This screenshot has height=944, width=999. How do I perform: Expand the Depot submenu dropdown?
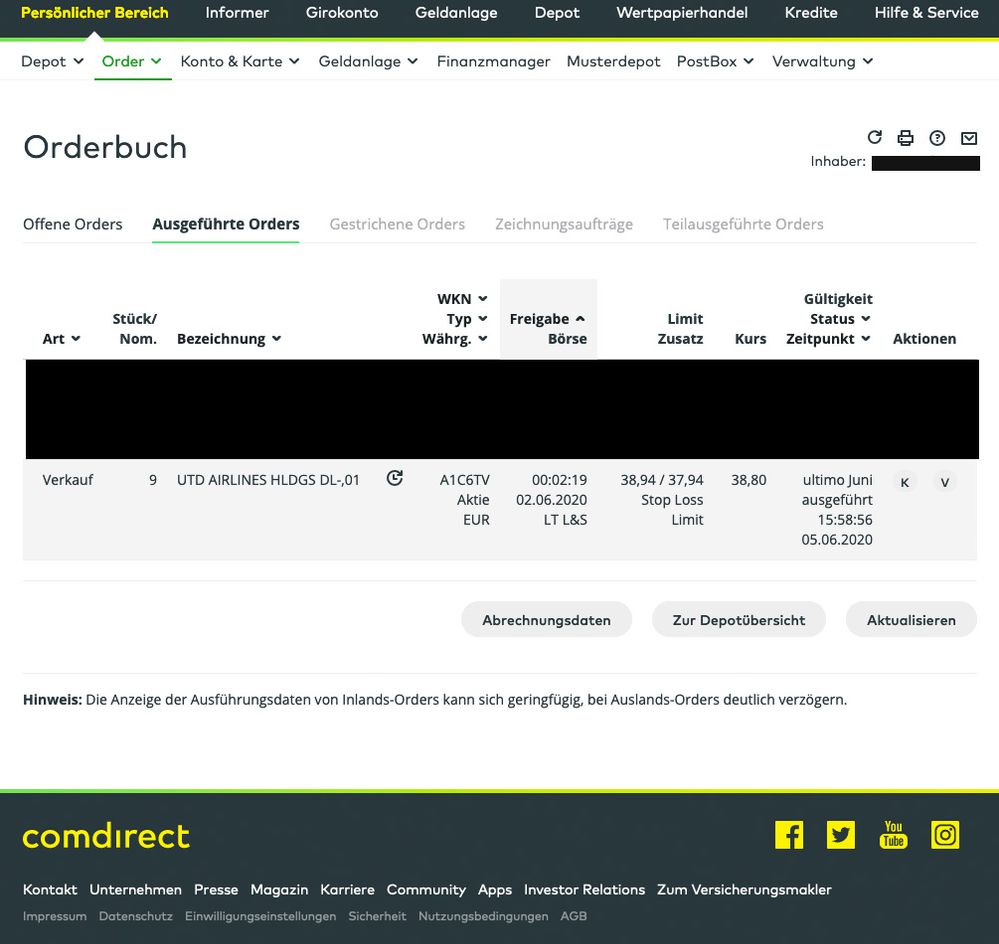52,61
